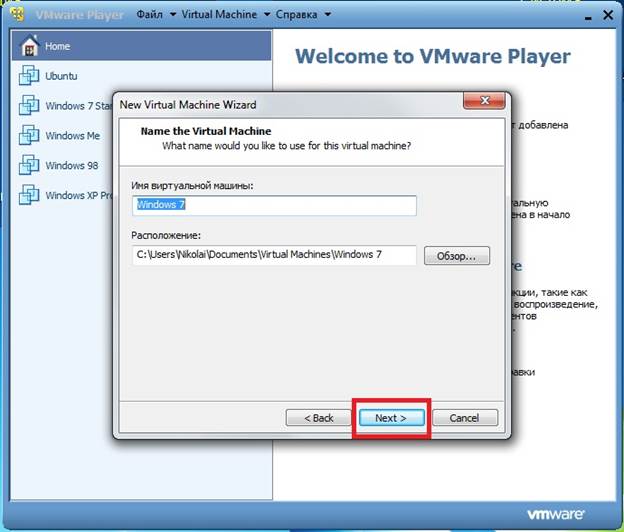Click the Расположение path field
Viewport: 624px width, 532px height.
[x=274, y=255]
